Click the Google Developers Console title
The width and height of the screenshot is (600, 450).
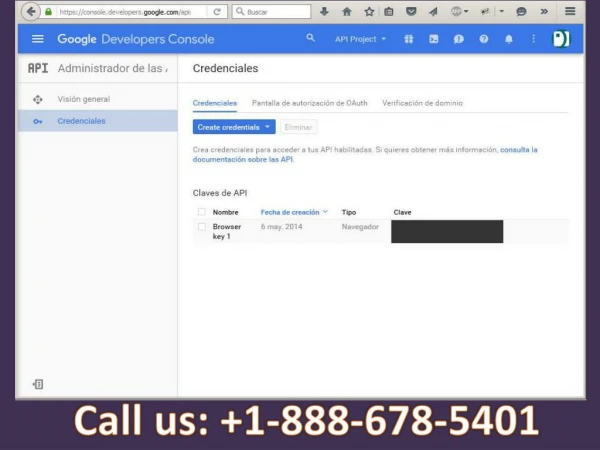[x=136, y=39]
